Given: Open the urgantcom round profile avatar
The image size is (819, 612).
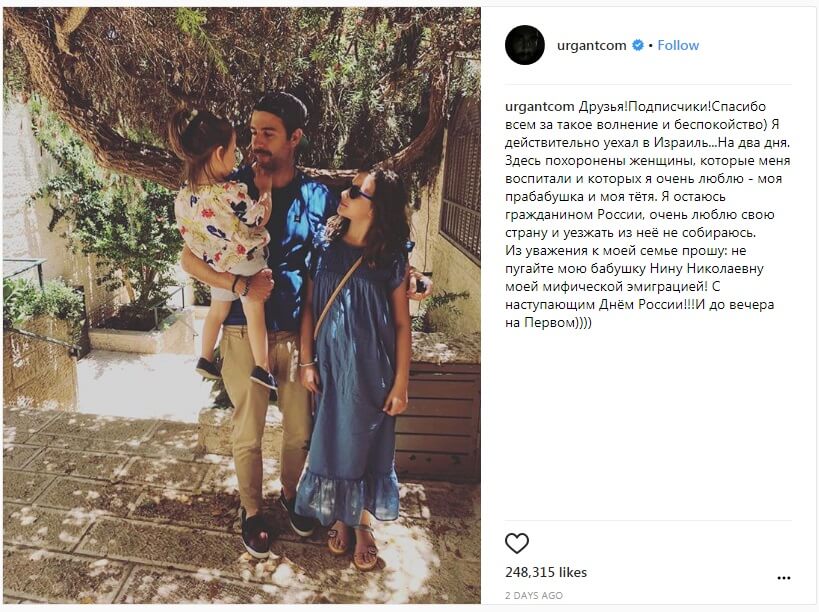Looking at the screenshot, I should (x=524, y=45).
